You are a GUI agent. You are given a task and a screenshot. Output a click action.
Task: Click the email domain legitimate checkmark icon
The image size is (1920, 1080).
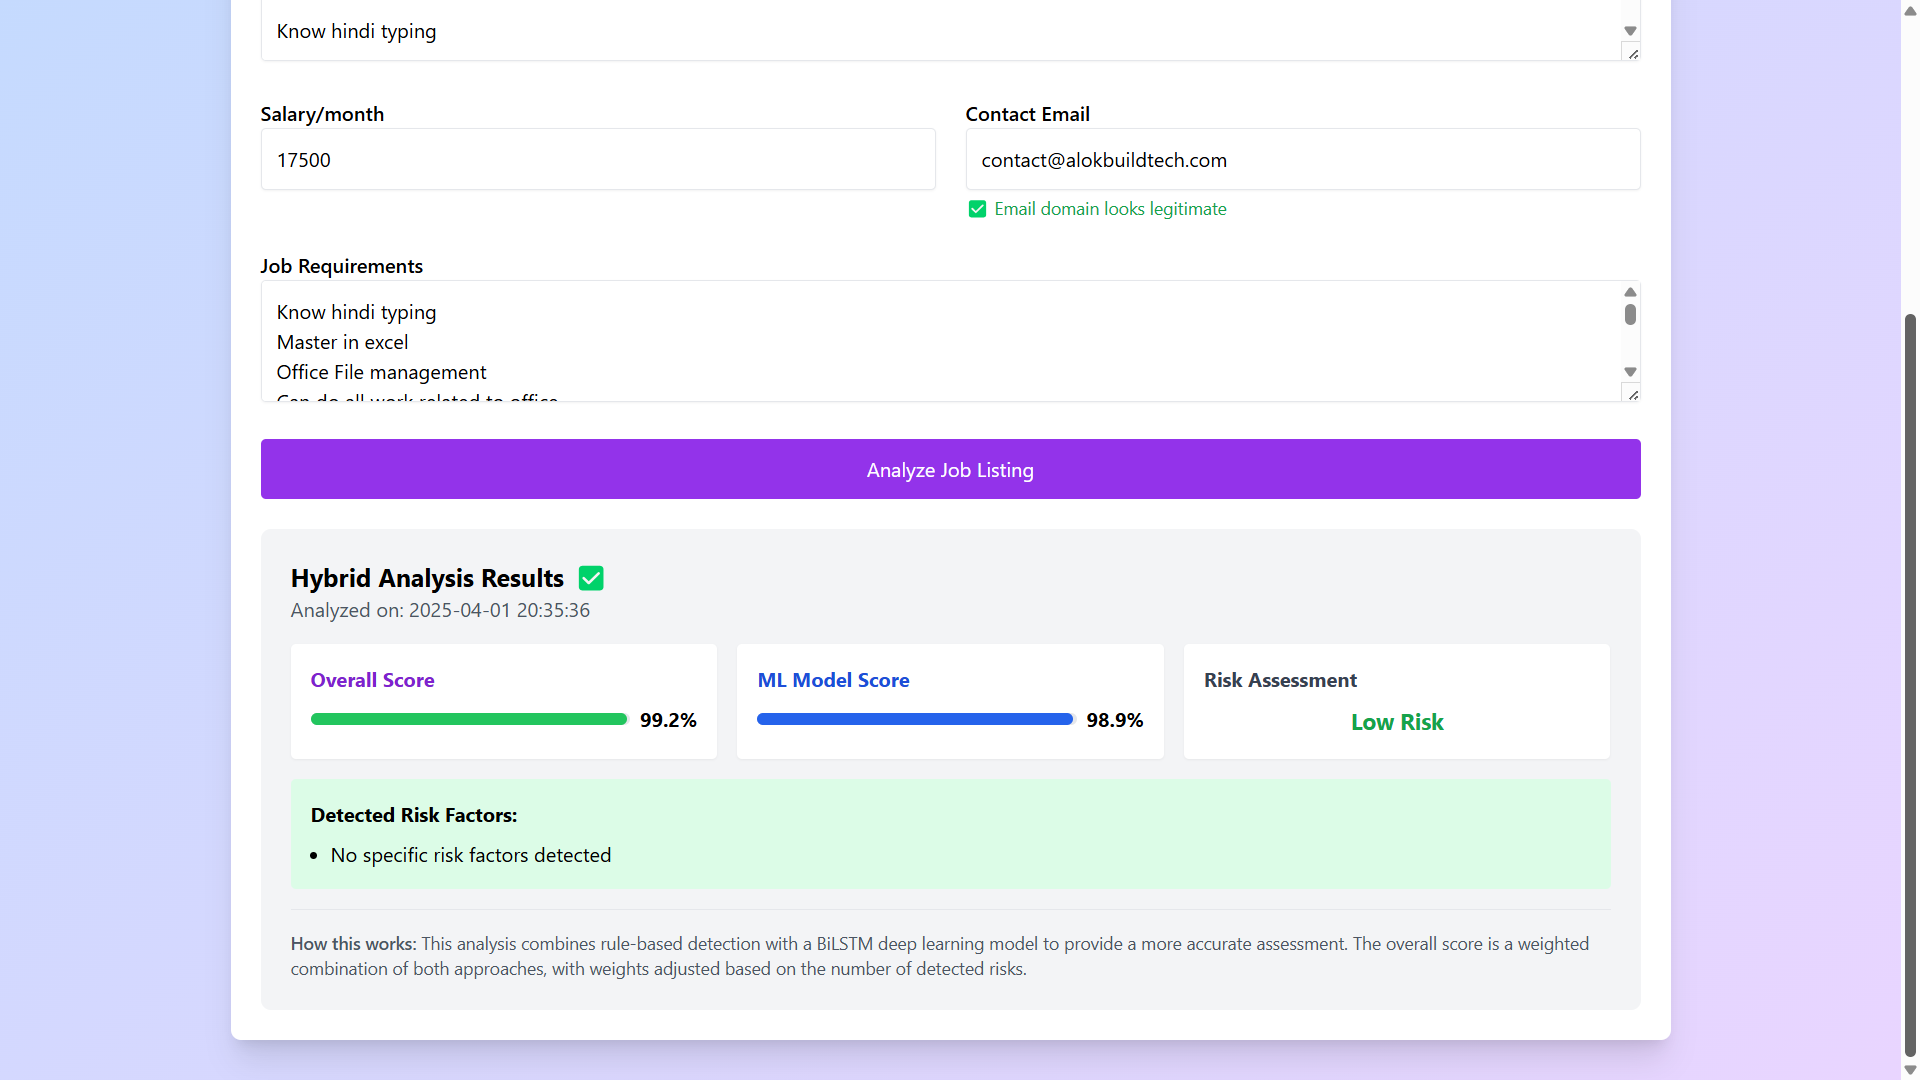[x=977, y=209]
